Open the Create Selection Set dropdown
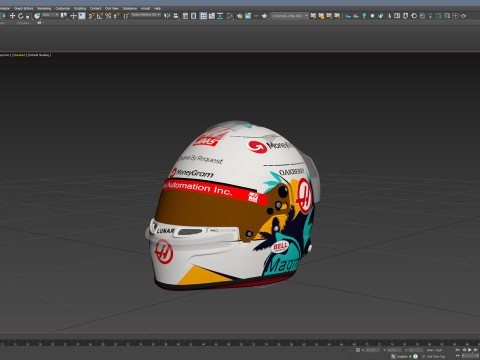 pyautogui.click(x=146, y=15)
